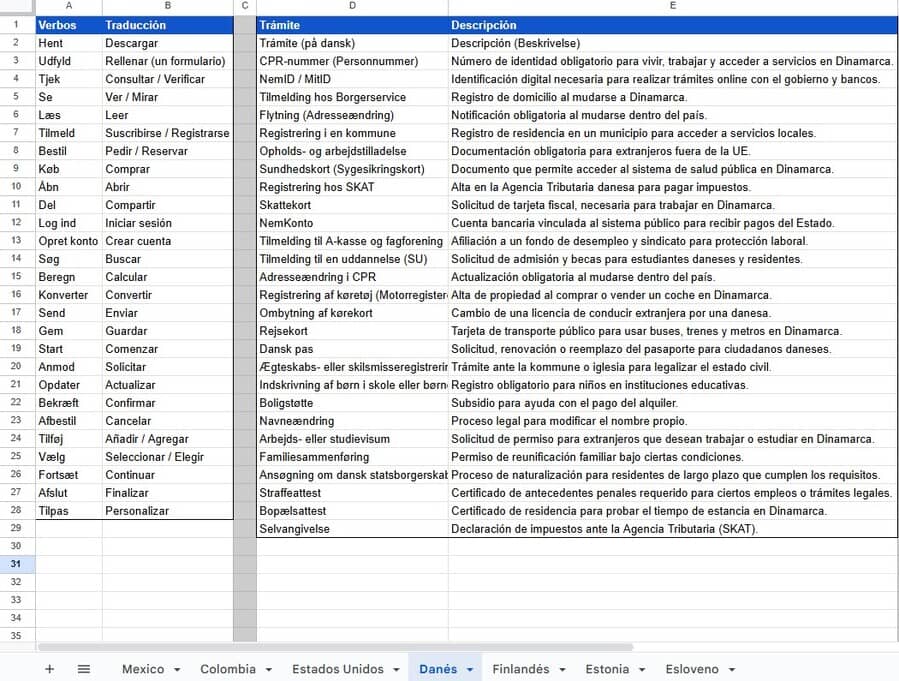
Task: Expand the Colombia sheet tab menu arrow
Action: click(x=262, y=670)
